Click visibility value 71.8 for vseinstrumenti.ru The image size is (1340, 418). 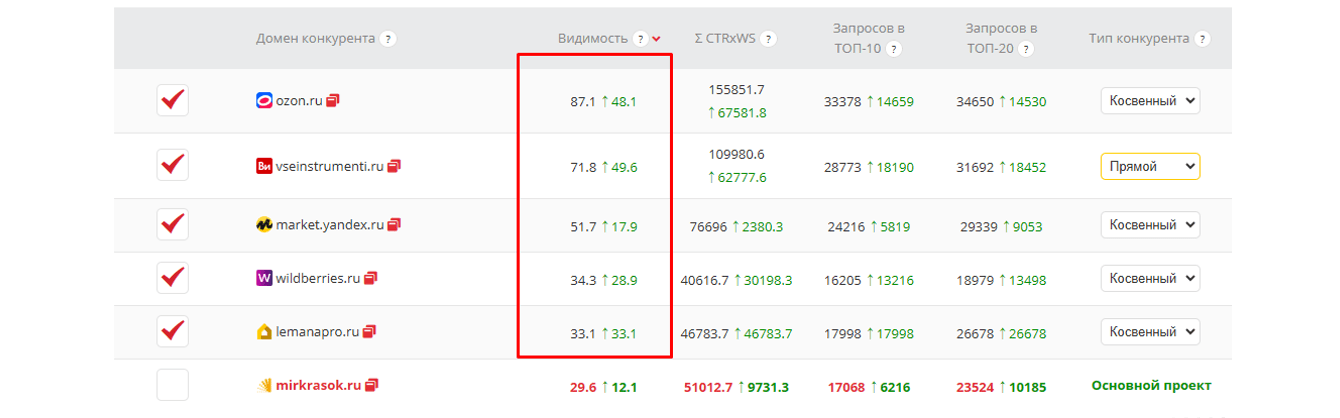point(583,167)
